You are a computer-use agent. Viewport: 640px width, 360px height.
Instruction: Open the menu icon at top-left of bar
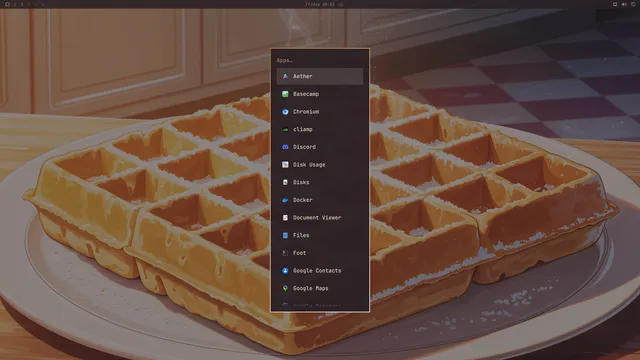pyautogui.click(x=7, y=4)
